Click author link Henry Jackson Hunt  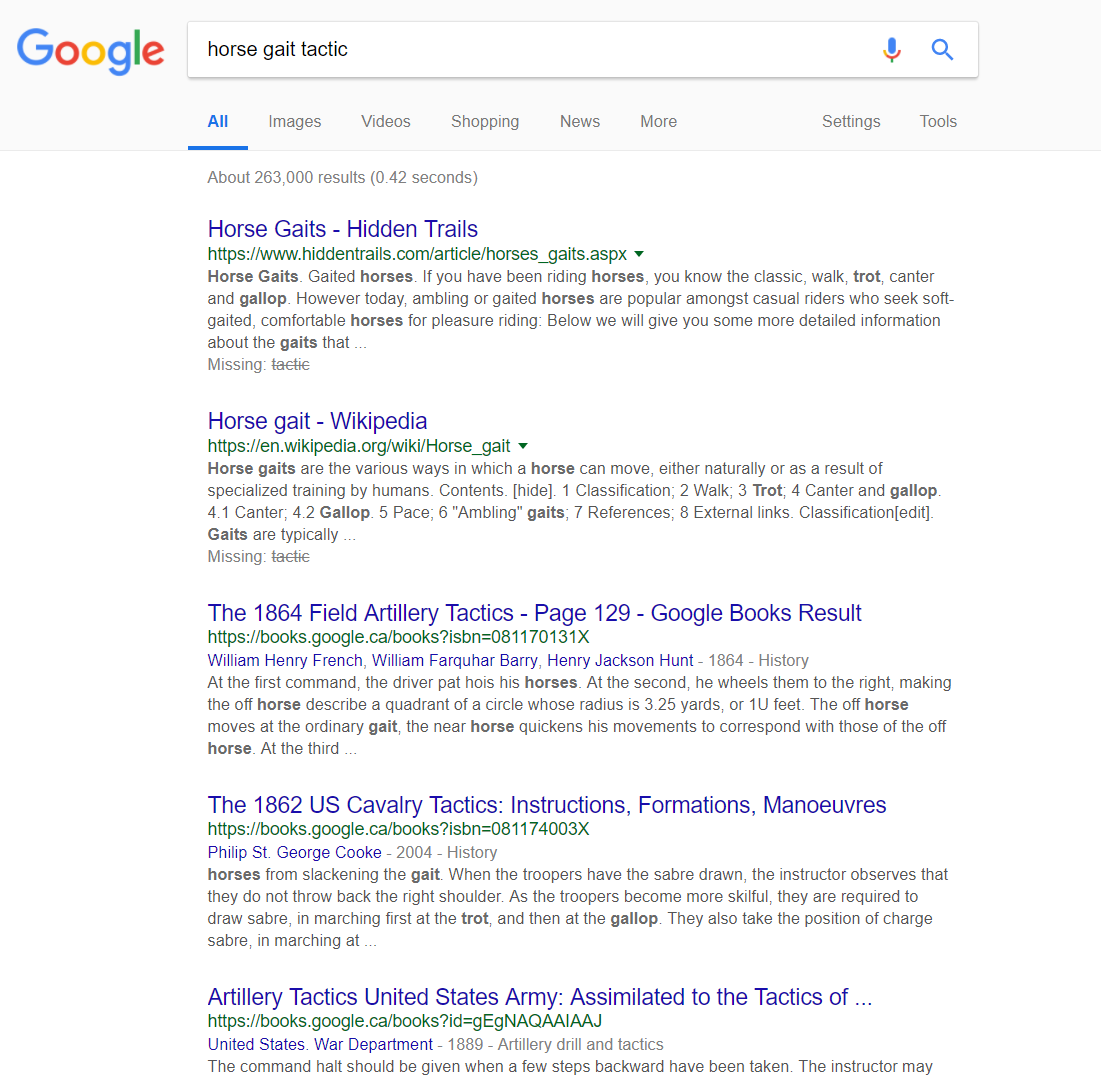tap(620, 660)
